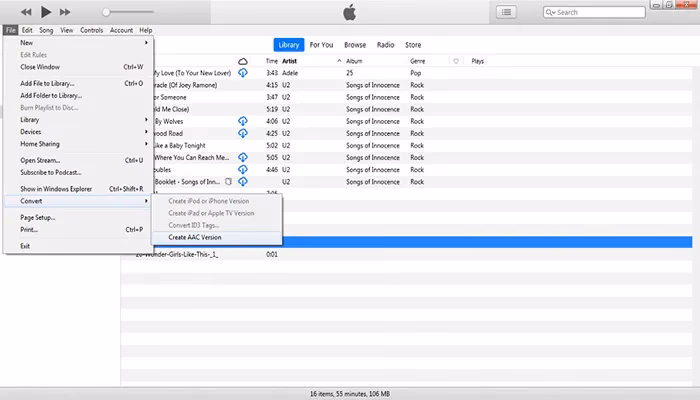Viewport: 700px width, 400px height.
Task: Click the cloud status column header icon
Action: [242, 61]
